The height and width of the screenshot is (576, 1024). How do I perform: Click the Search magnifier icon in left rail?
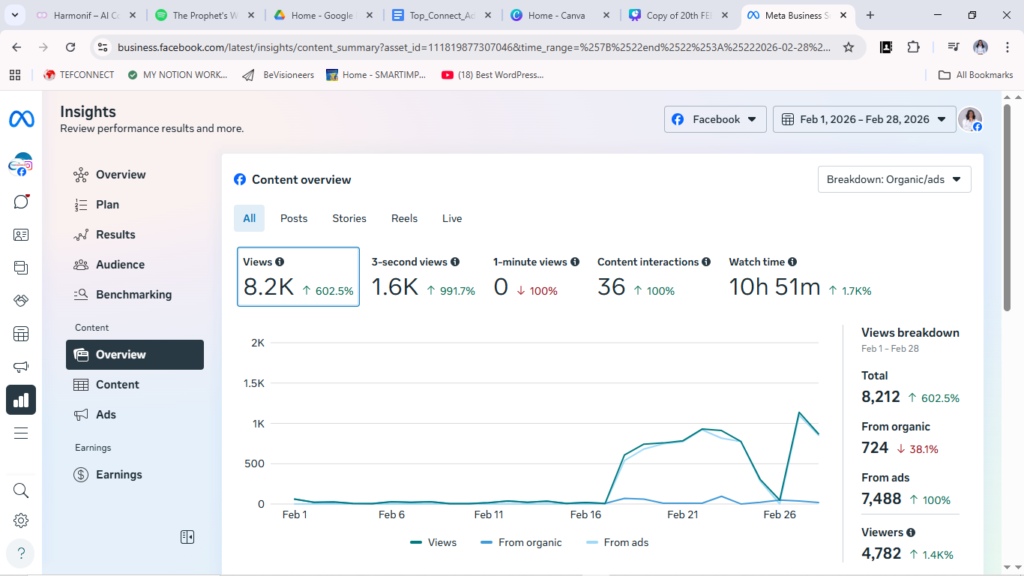pyautogui.click(x=21, y=490)
